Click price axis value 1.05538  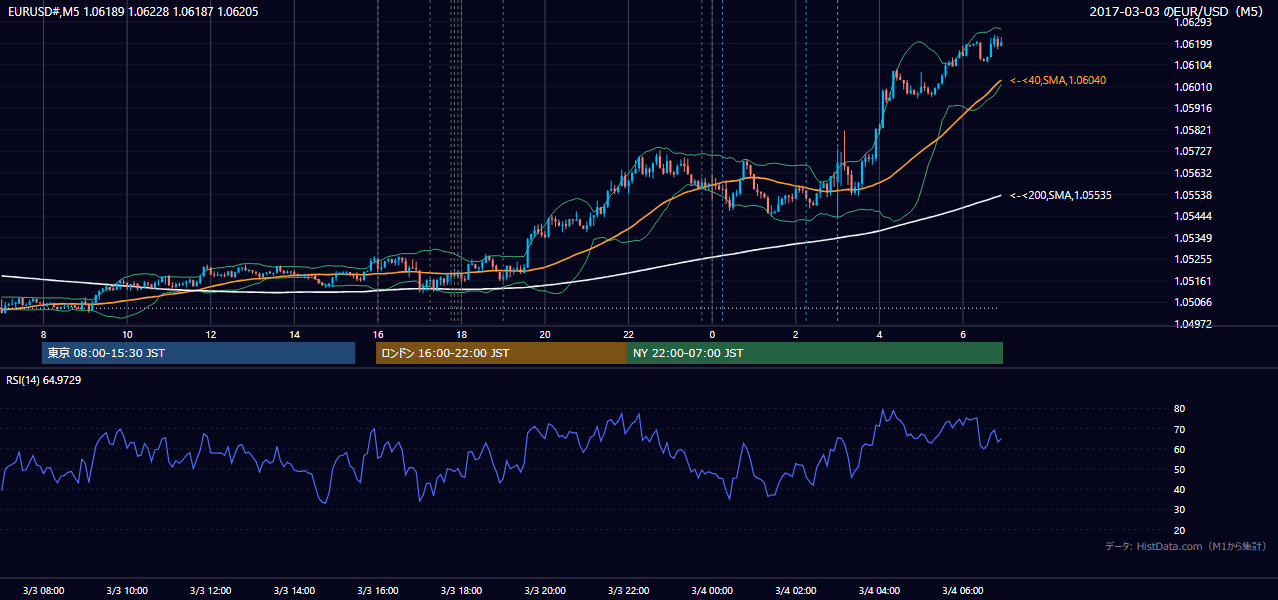[1191, 195]
